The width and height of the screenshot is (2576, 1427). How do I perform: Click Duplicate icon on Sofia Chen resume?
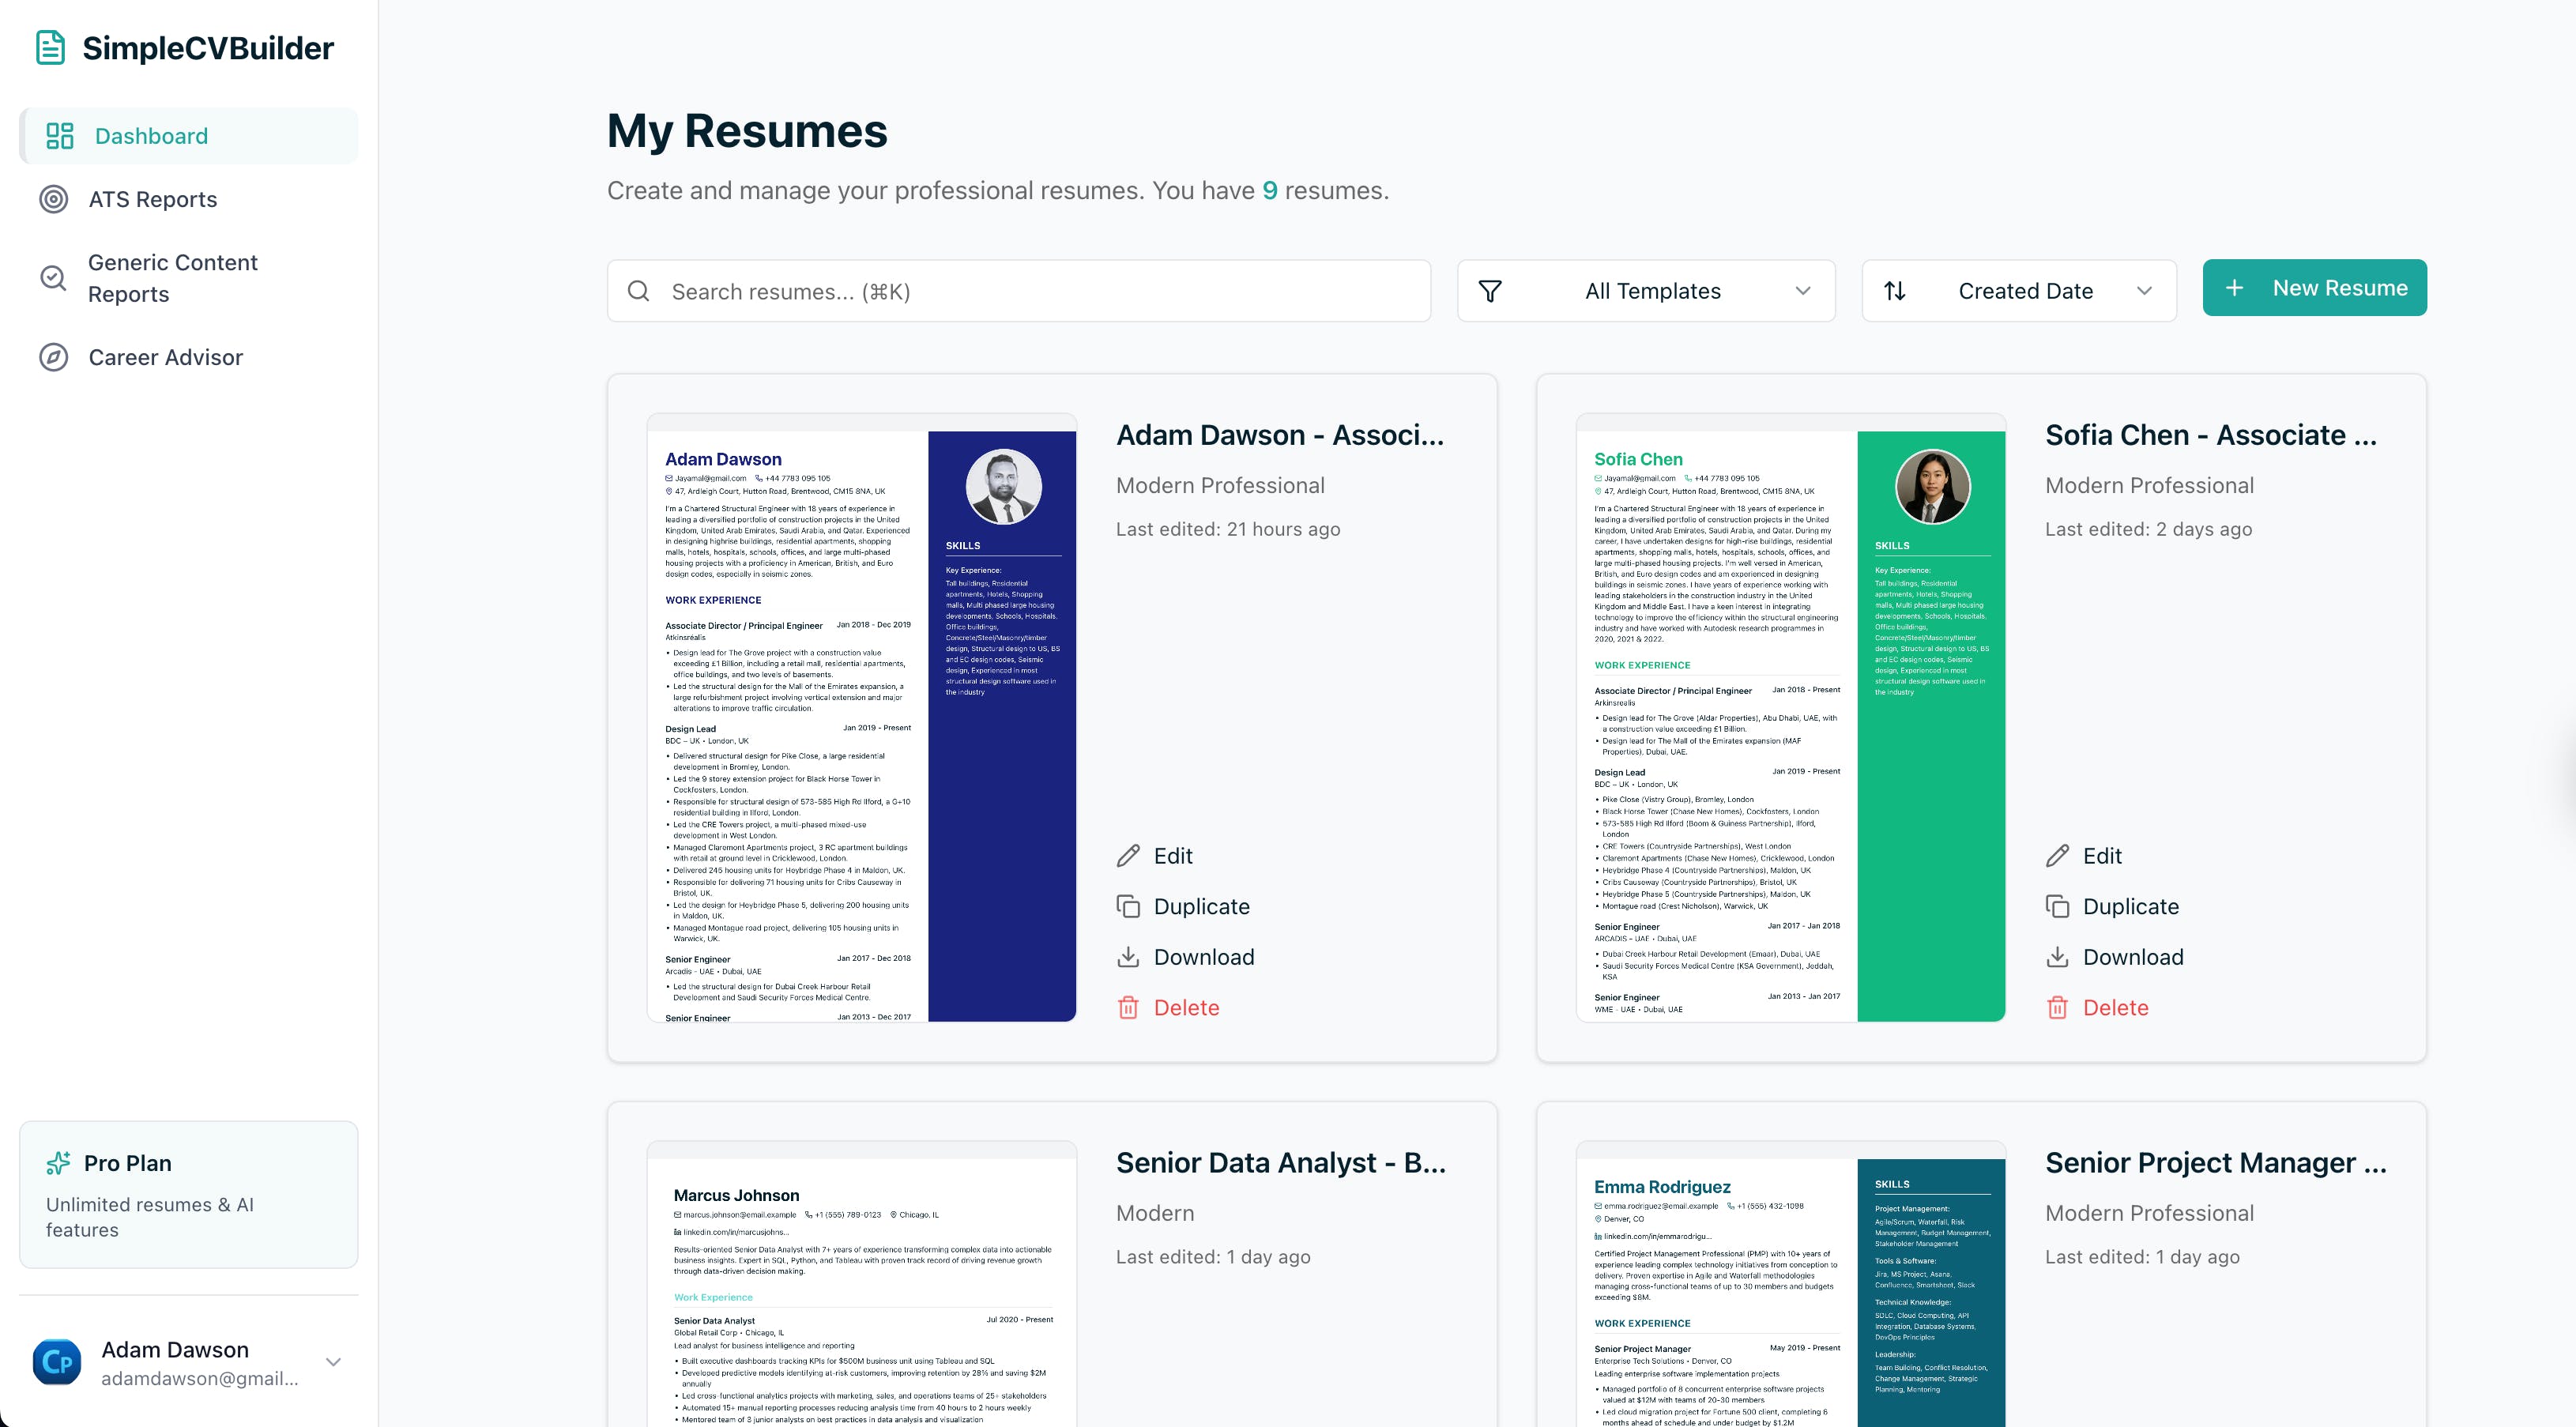point(2057,907)
